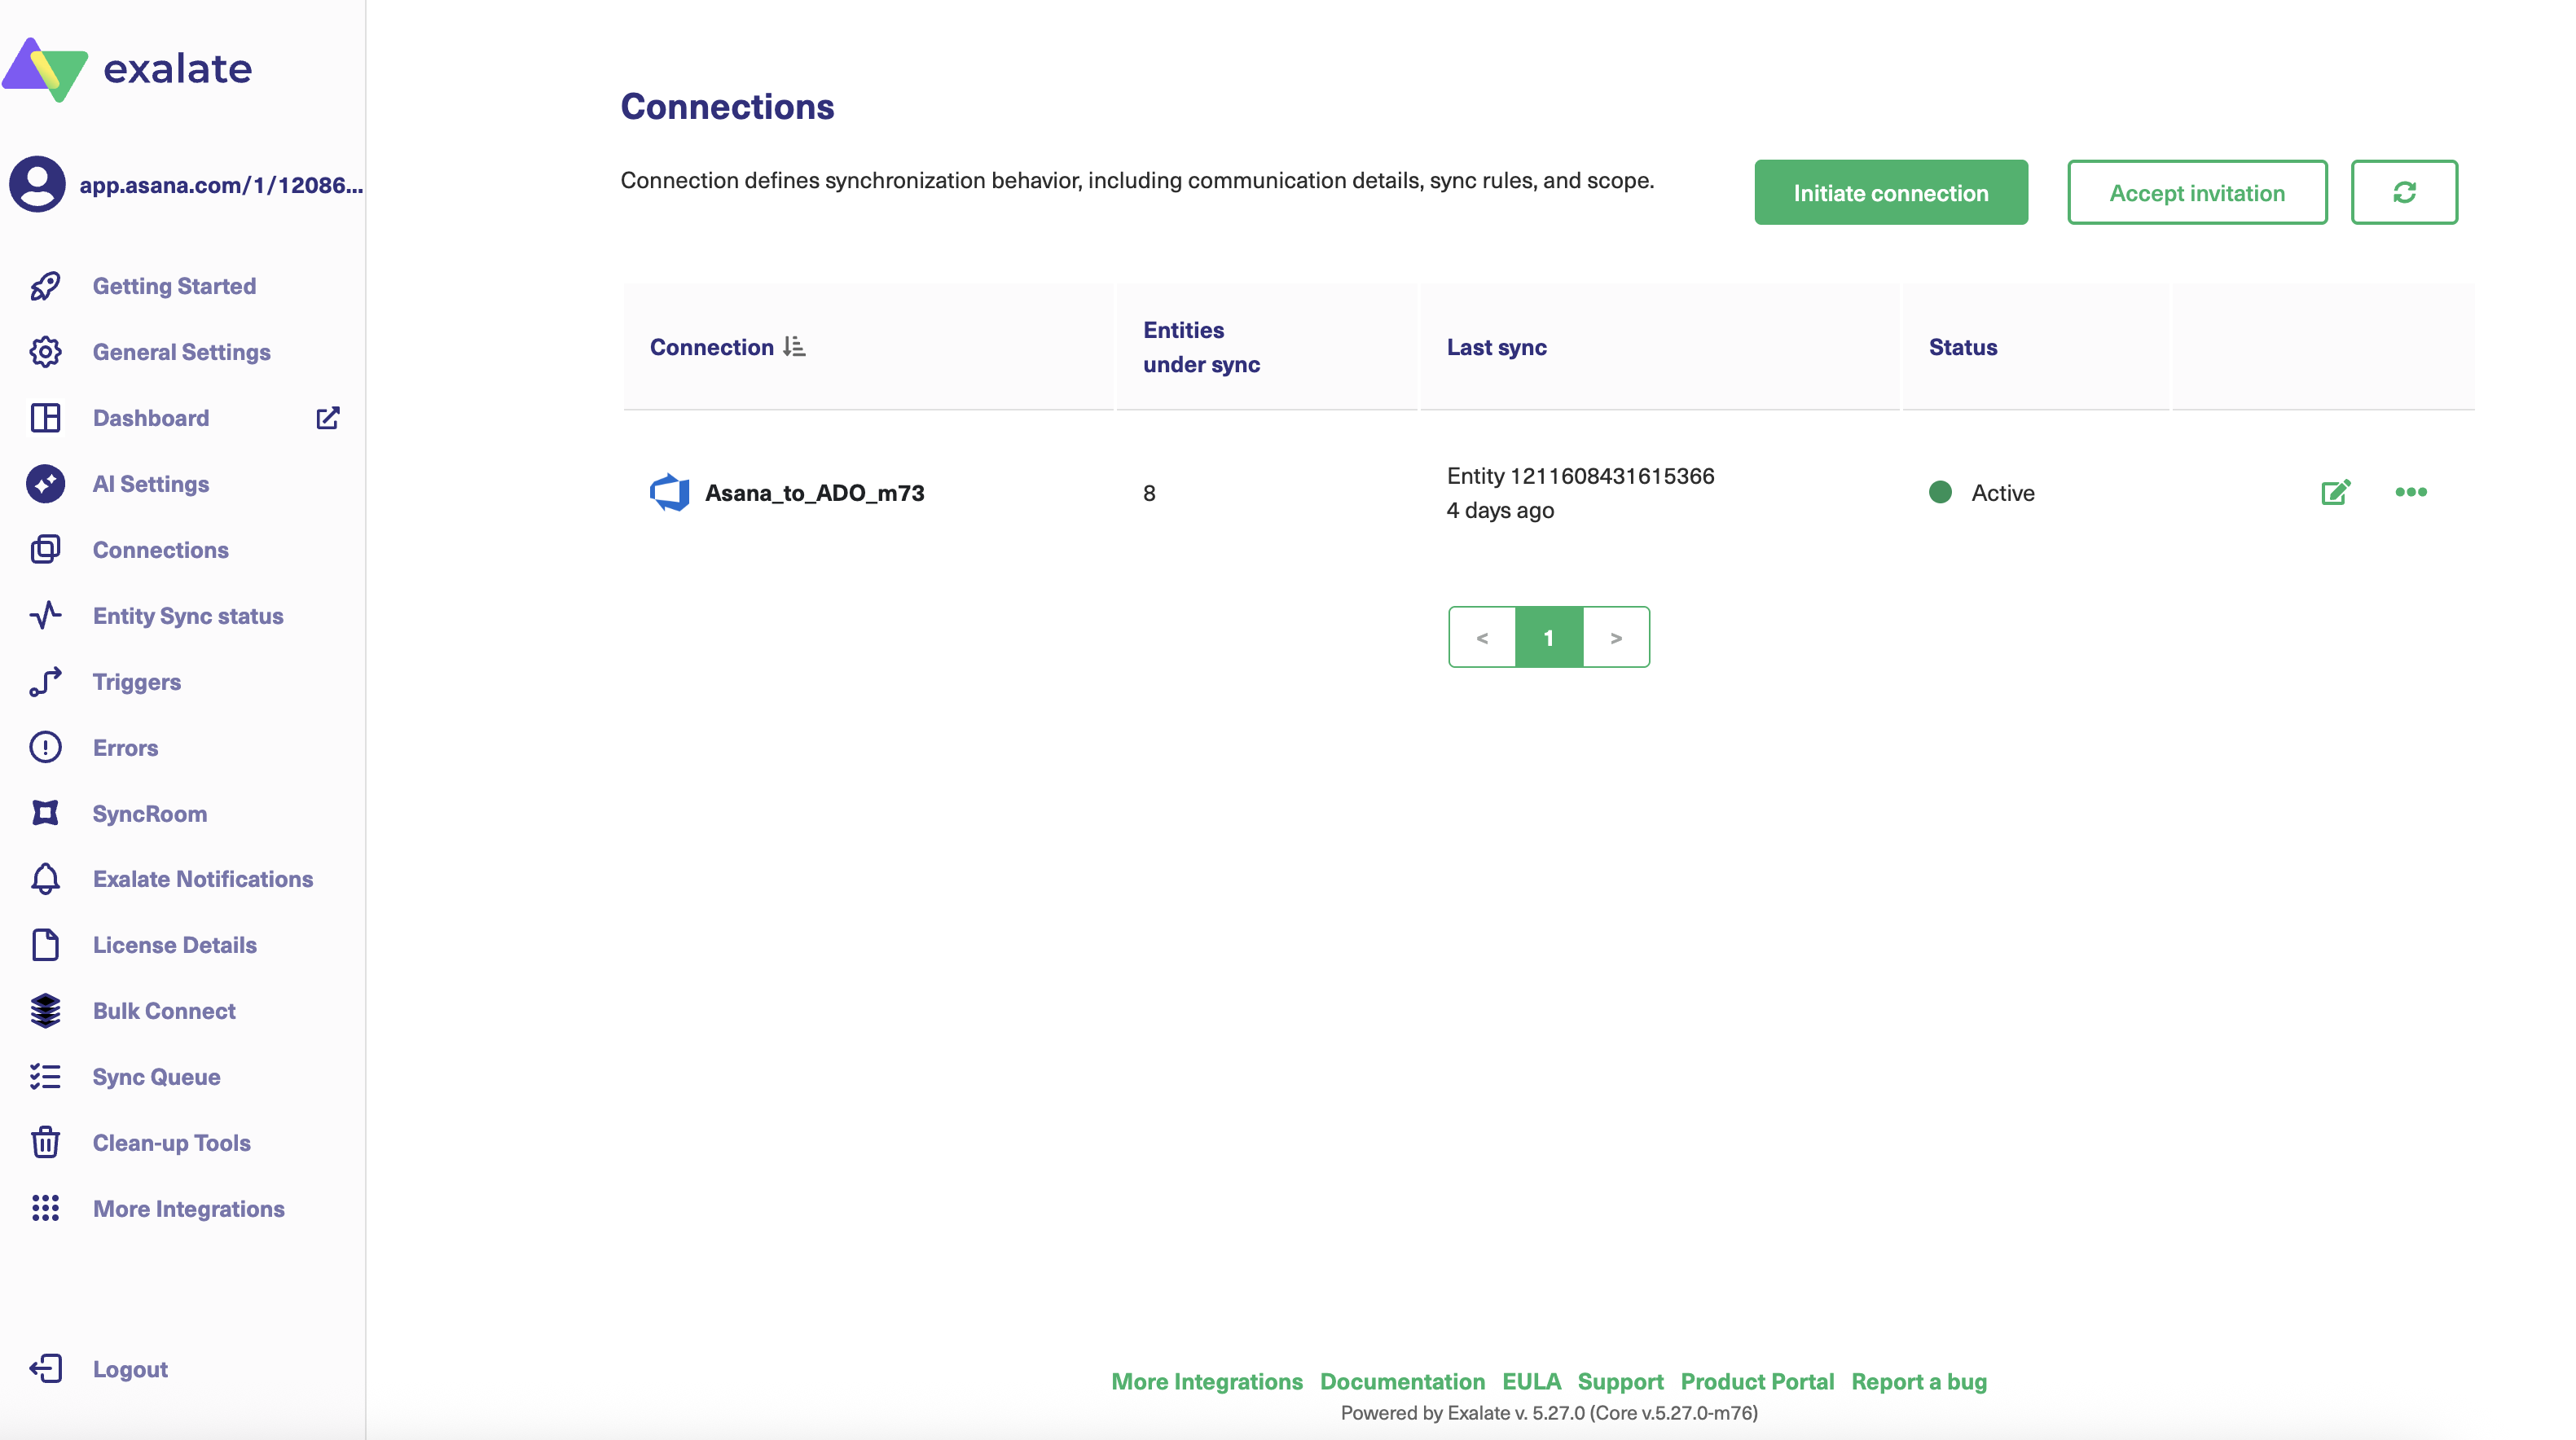Go to next page arrow
This screenshot has width=2576, height=1440.
pyautogui.click(x=1615, y=637)
